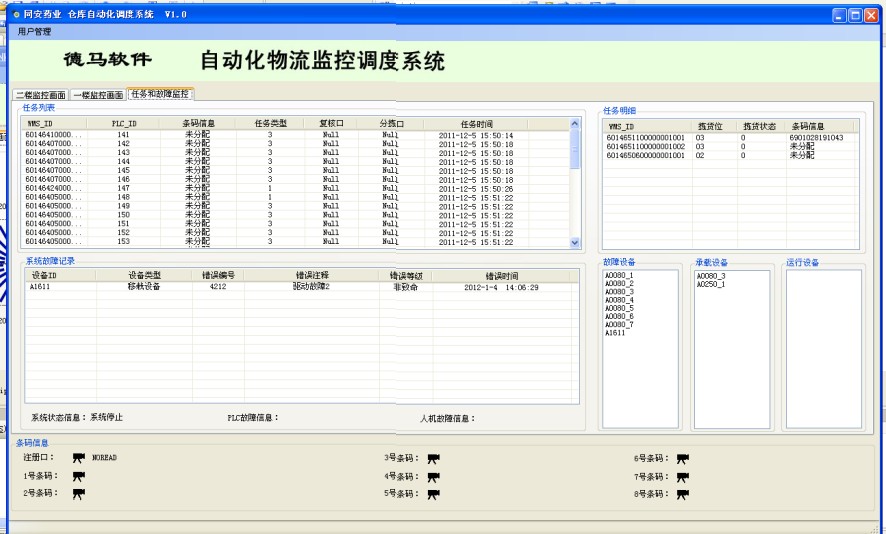Select A0080_3 in the 故障设备 list

pos(619,292)
